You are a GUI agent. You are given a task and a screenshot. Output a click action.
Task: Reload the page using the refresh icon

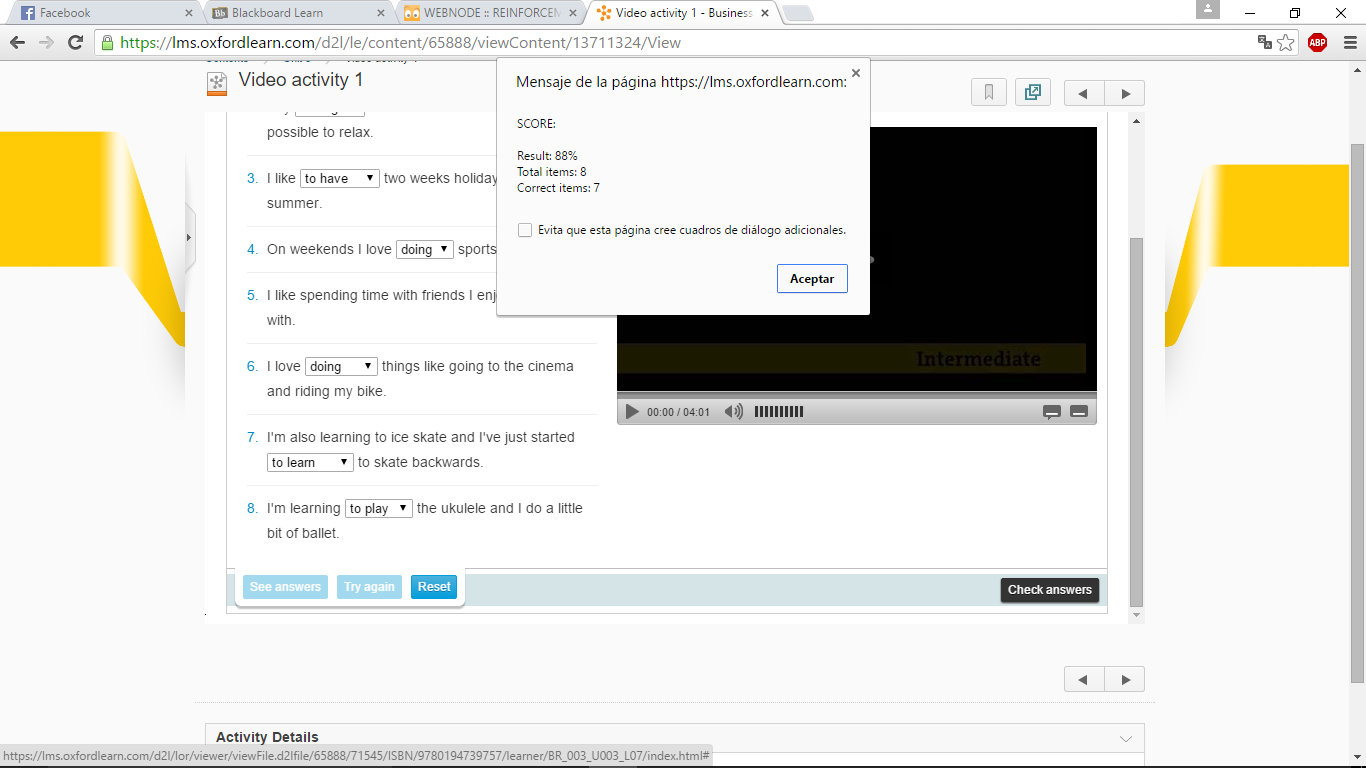pyautogui.click(x=75, y=42)
